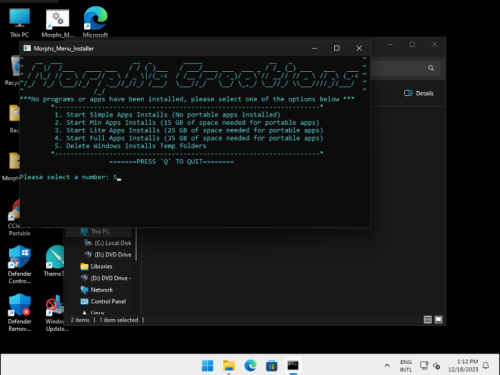This screenshot has height=375, width=500.
Task: Click the '1 item selected' status text
Action: coord(119,320)
